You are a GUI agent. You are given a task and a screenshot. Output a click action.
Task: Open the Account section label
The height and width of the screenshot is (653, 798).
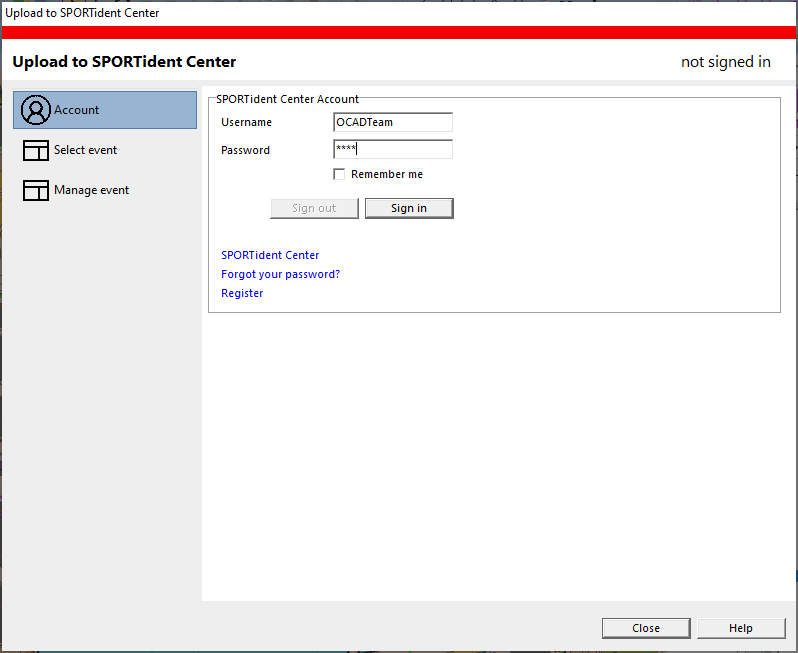tap(76, 110)
